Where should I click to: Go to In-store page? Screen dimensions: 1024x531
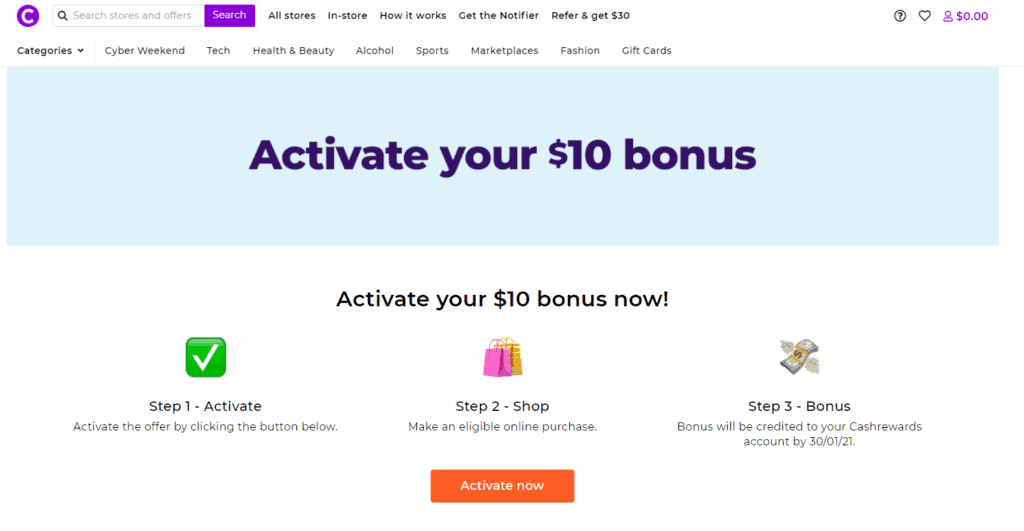[347, 16]
